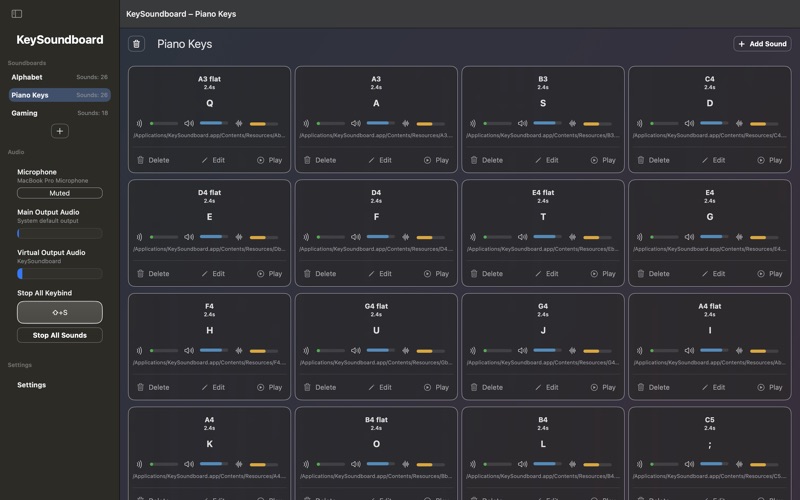Adjust the blue volume slider on A3 flat card
This screenshot has width=800, height=500.
click(214, 123)
